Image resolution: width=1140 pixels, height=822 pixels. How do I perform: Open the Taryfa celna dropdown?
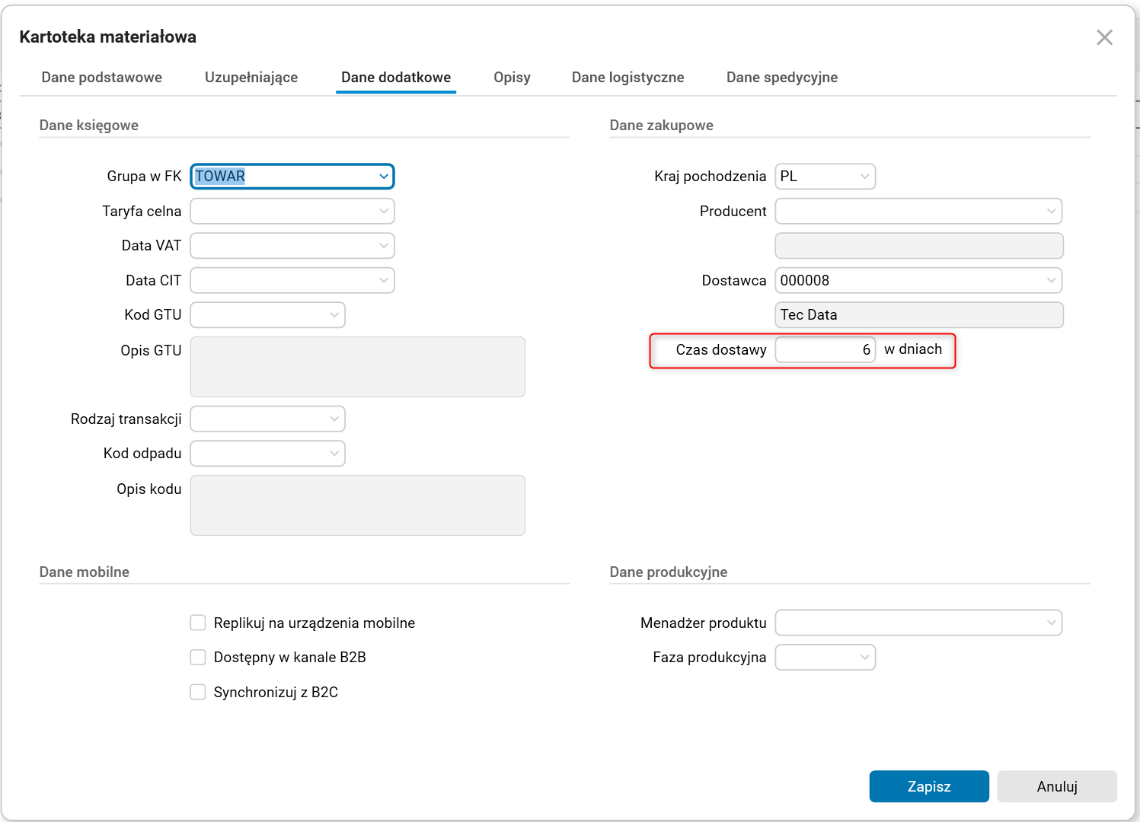coord(384,211)
